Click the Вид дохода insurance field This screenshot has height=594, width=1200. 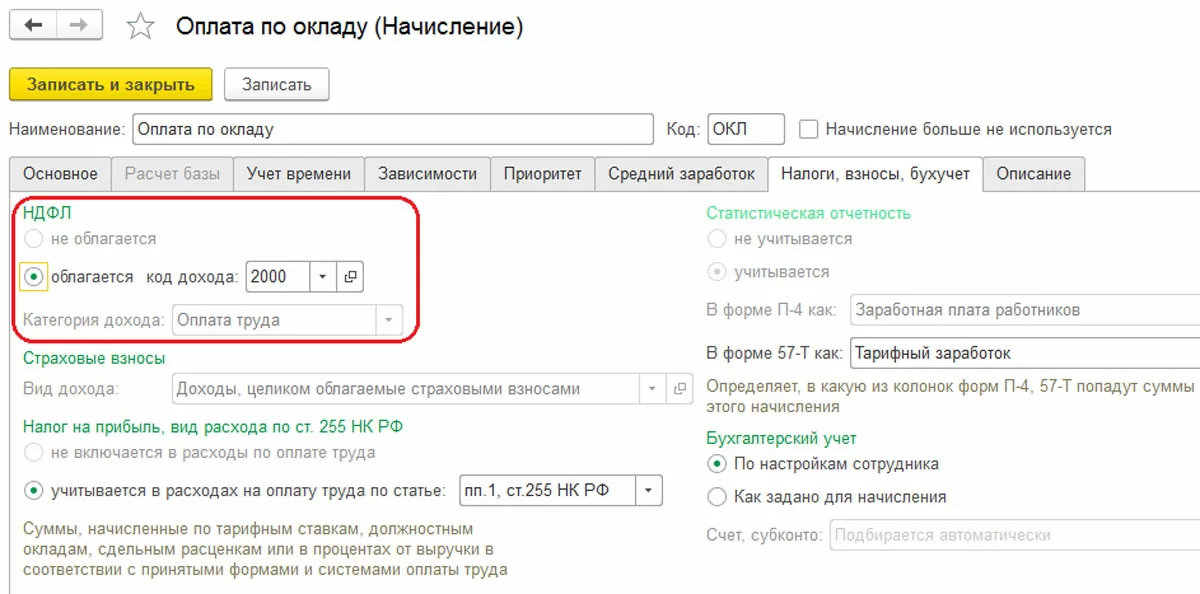[405, 389]
